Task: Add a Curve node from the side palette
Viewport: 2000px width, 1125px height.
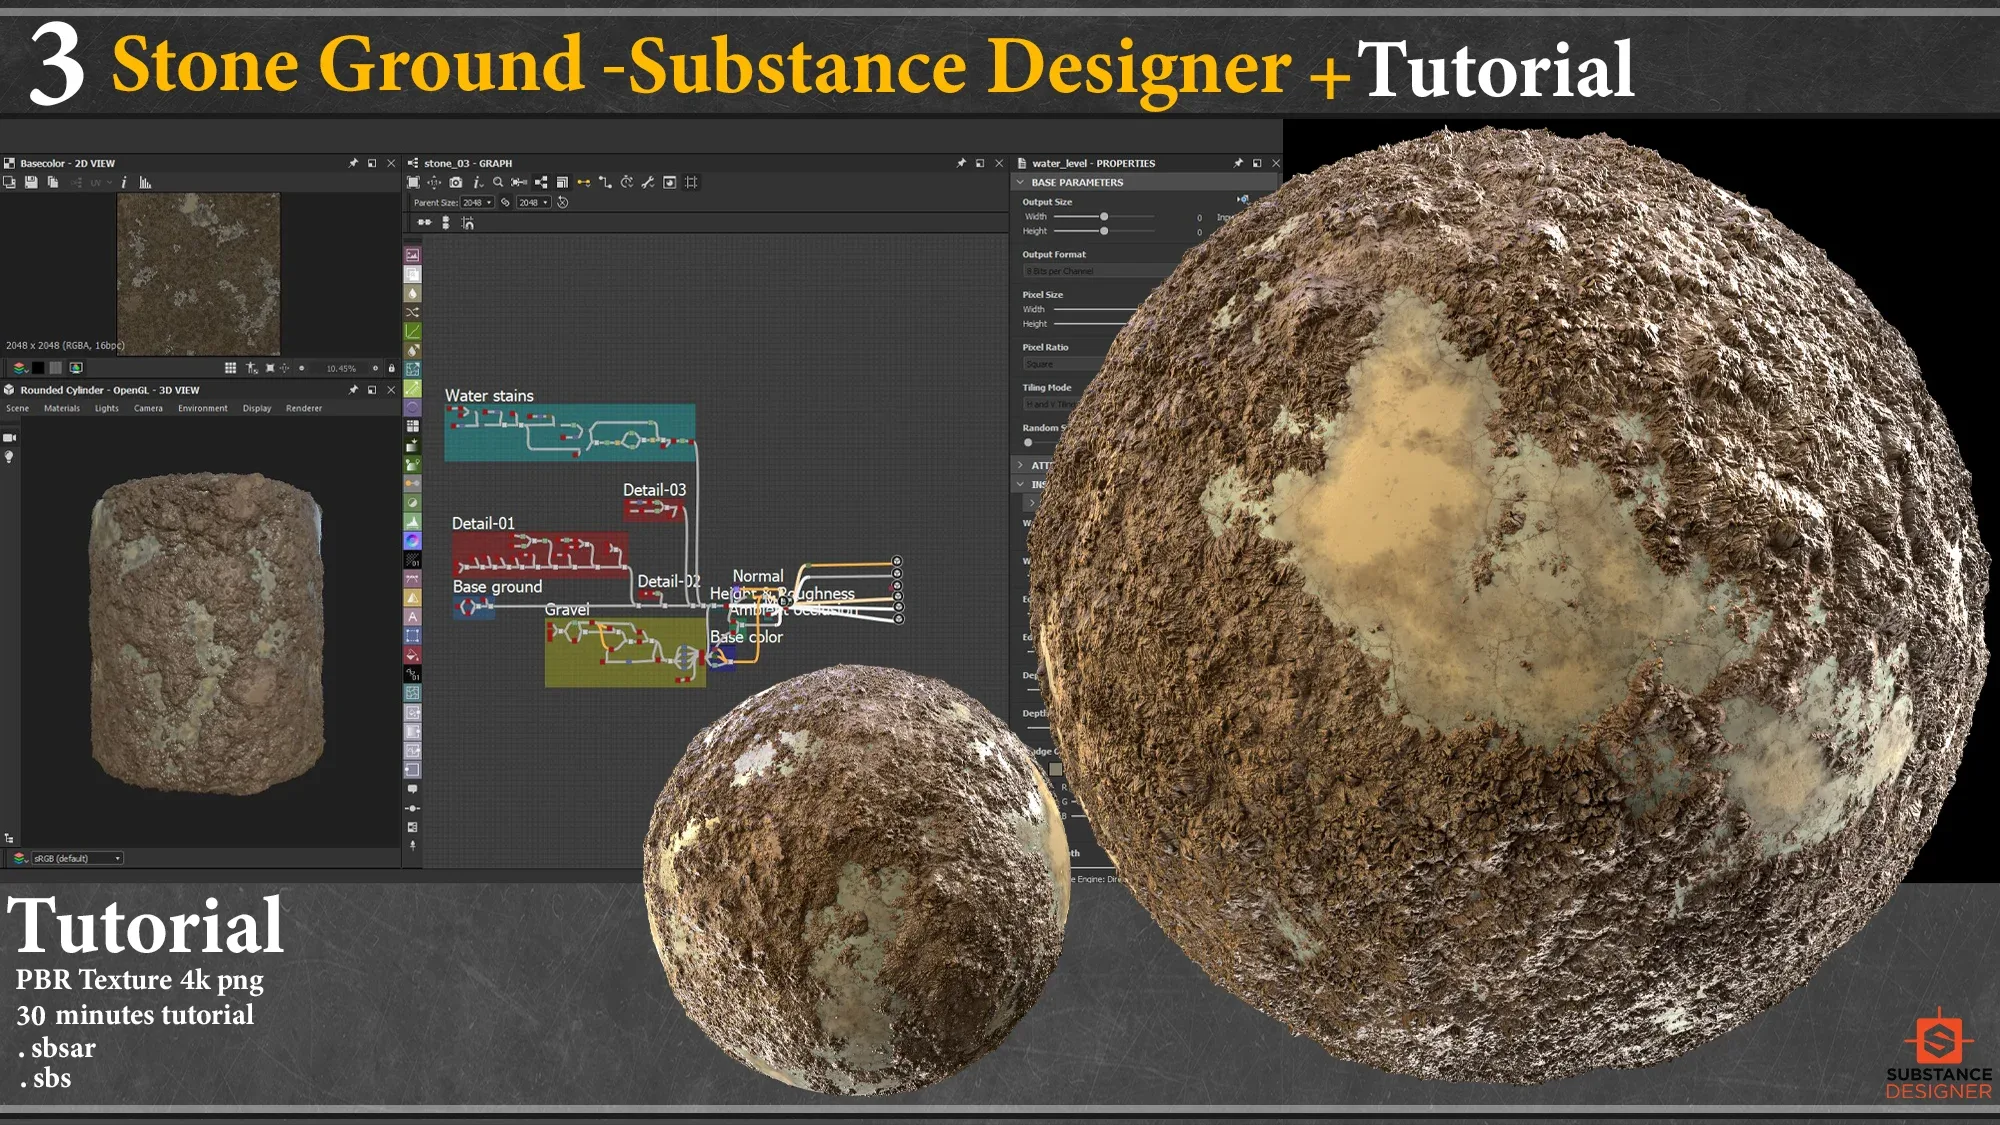Action: [x=412, y=331]
